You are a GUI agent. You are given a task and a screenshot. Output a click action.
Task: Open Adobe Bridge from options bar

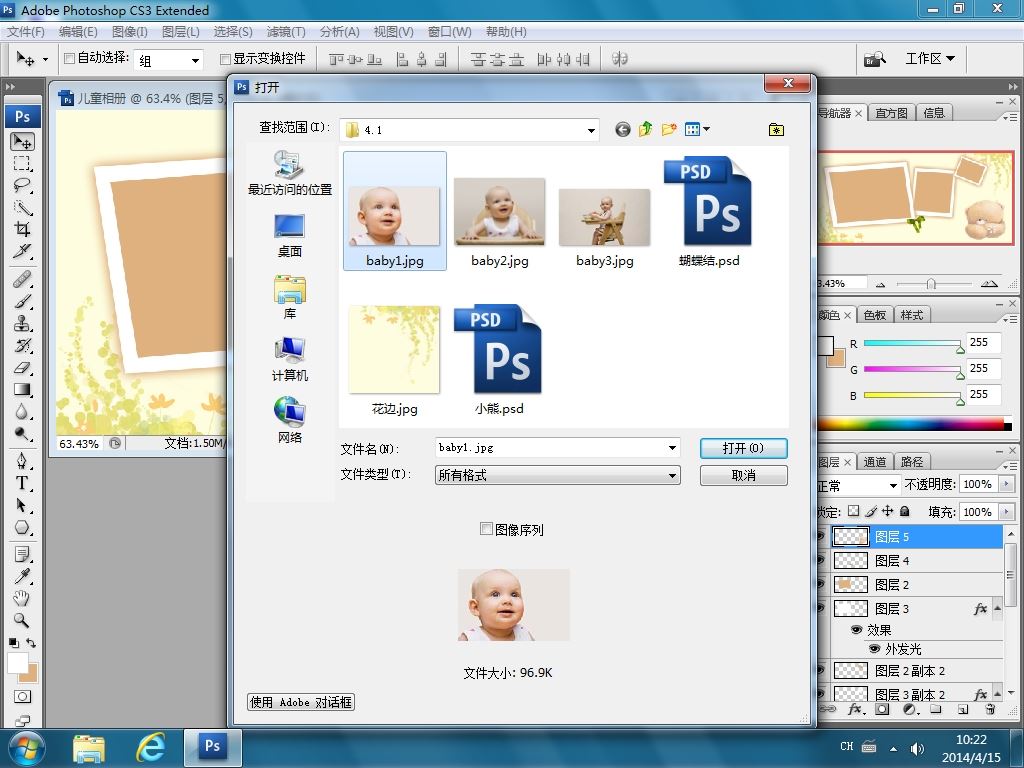coord(874,59)
